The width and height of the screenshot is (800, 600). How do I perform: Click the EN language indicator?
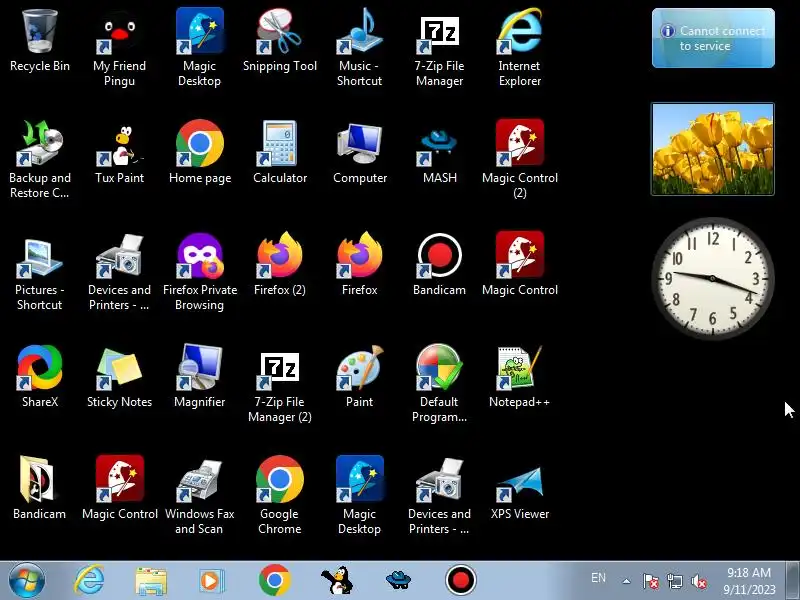(x=598, y=578)
